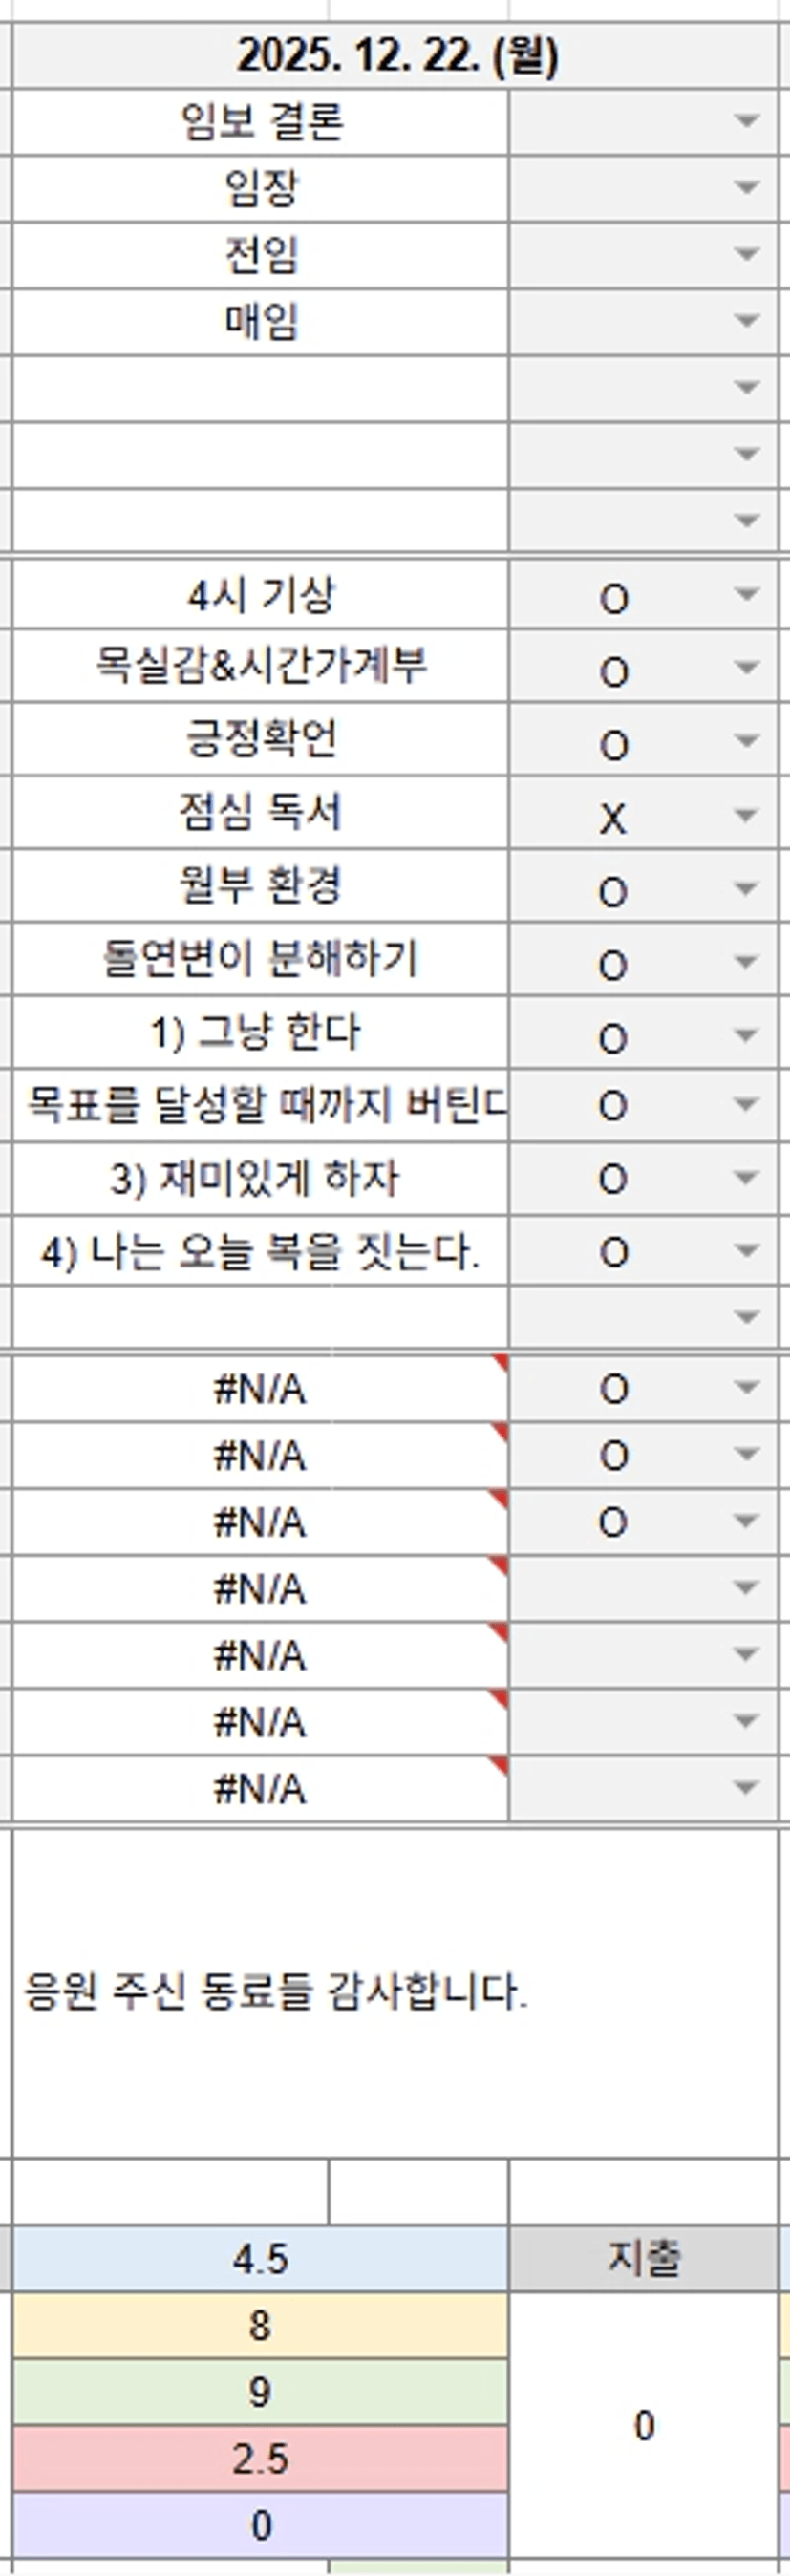
Task: Expand the 돌연변이 분해하기 dropdown arrow
Action: (745, 962)
